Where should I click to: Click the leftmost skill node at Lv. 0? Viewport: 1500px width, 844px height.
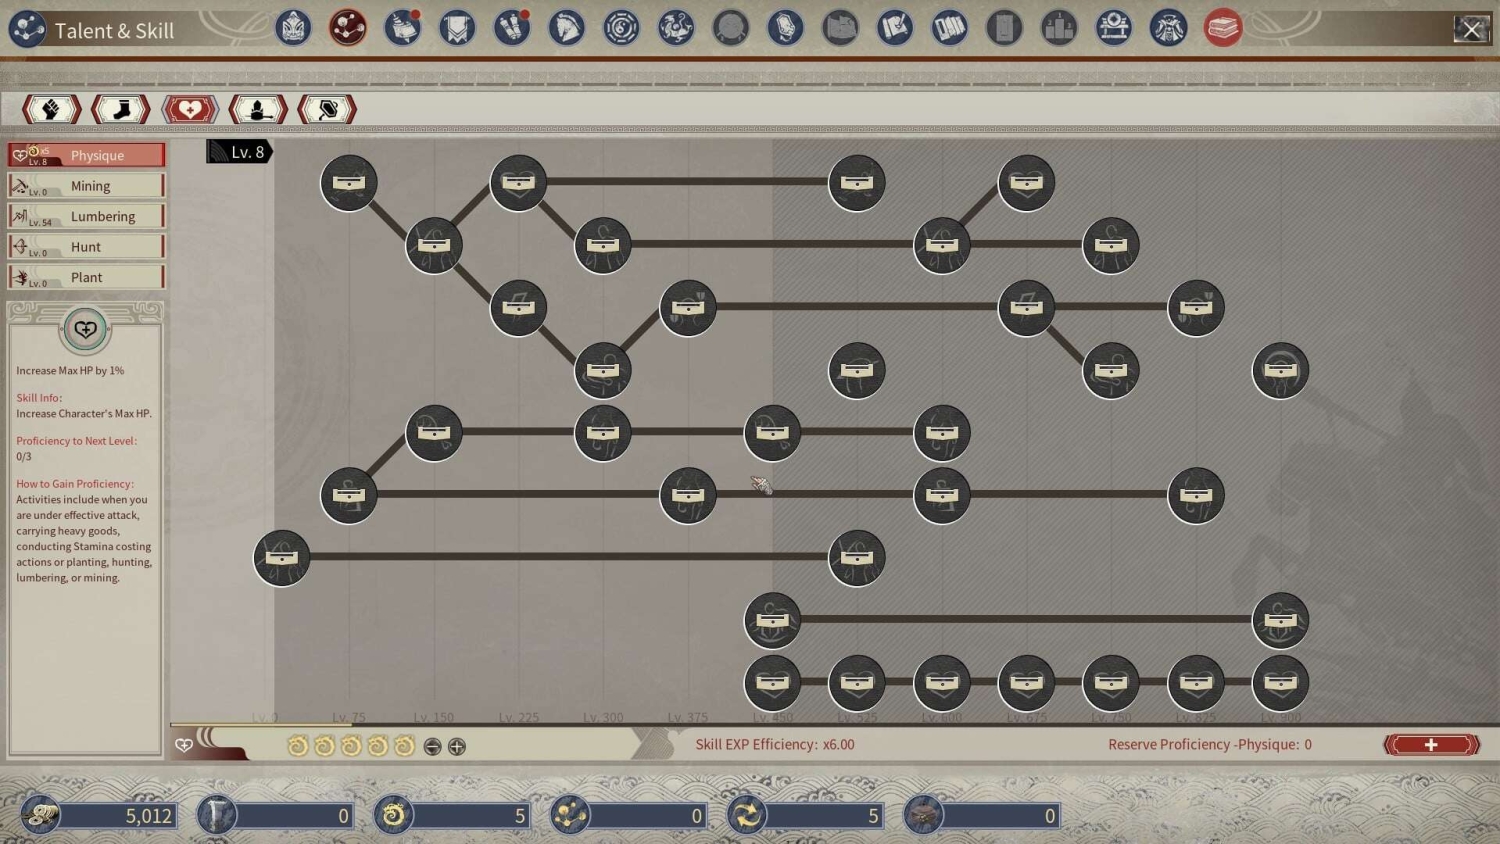pyautogui.click(x=282, y=558)
